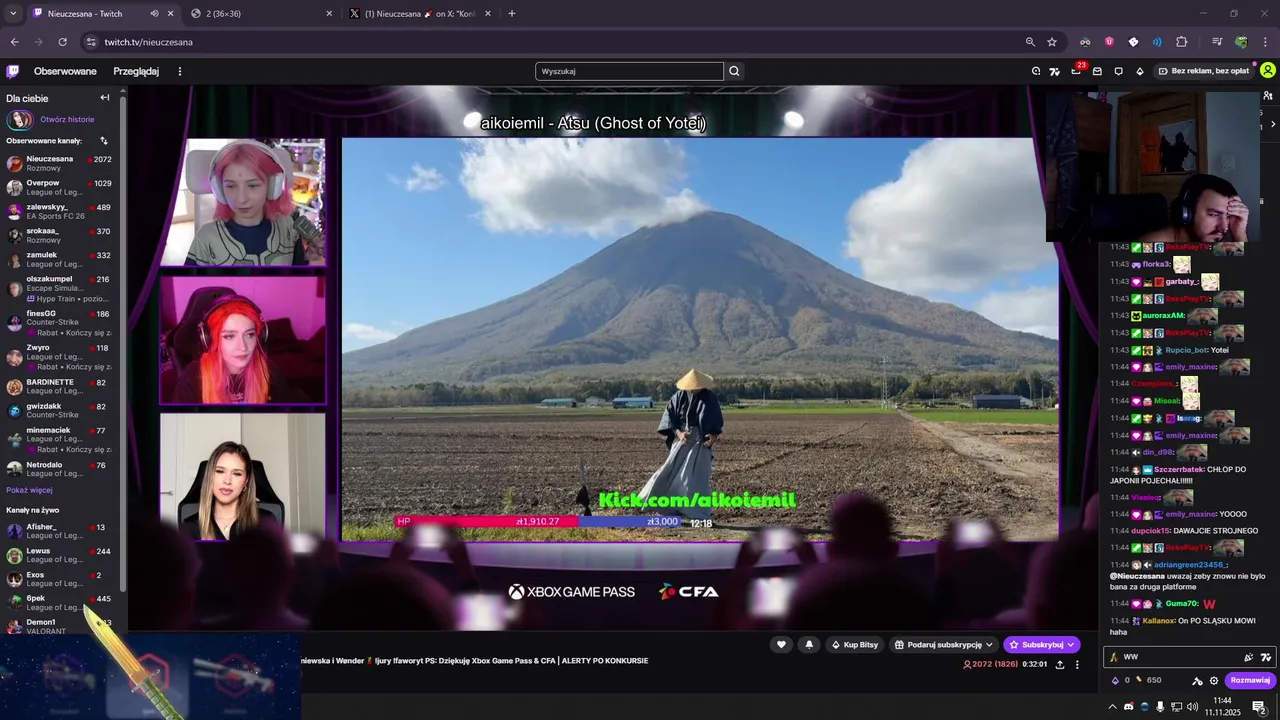This screenshot has width=1280, height=720.
Task: Click the search magnifier button
Action: (x=734, y=71)
